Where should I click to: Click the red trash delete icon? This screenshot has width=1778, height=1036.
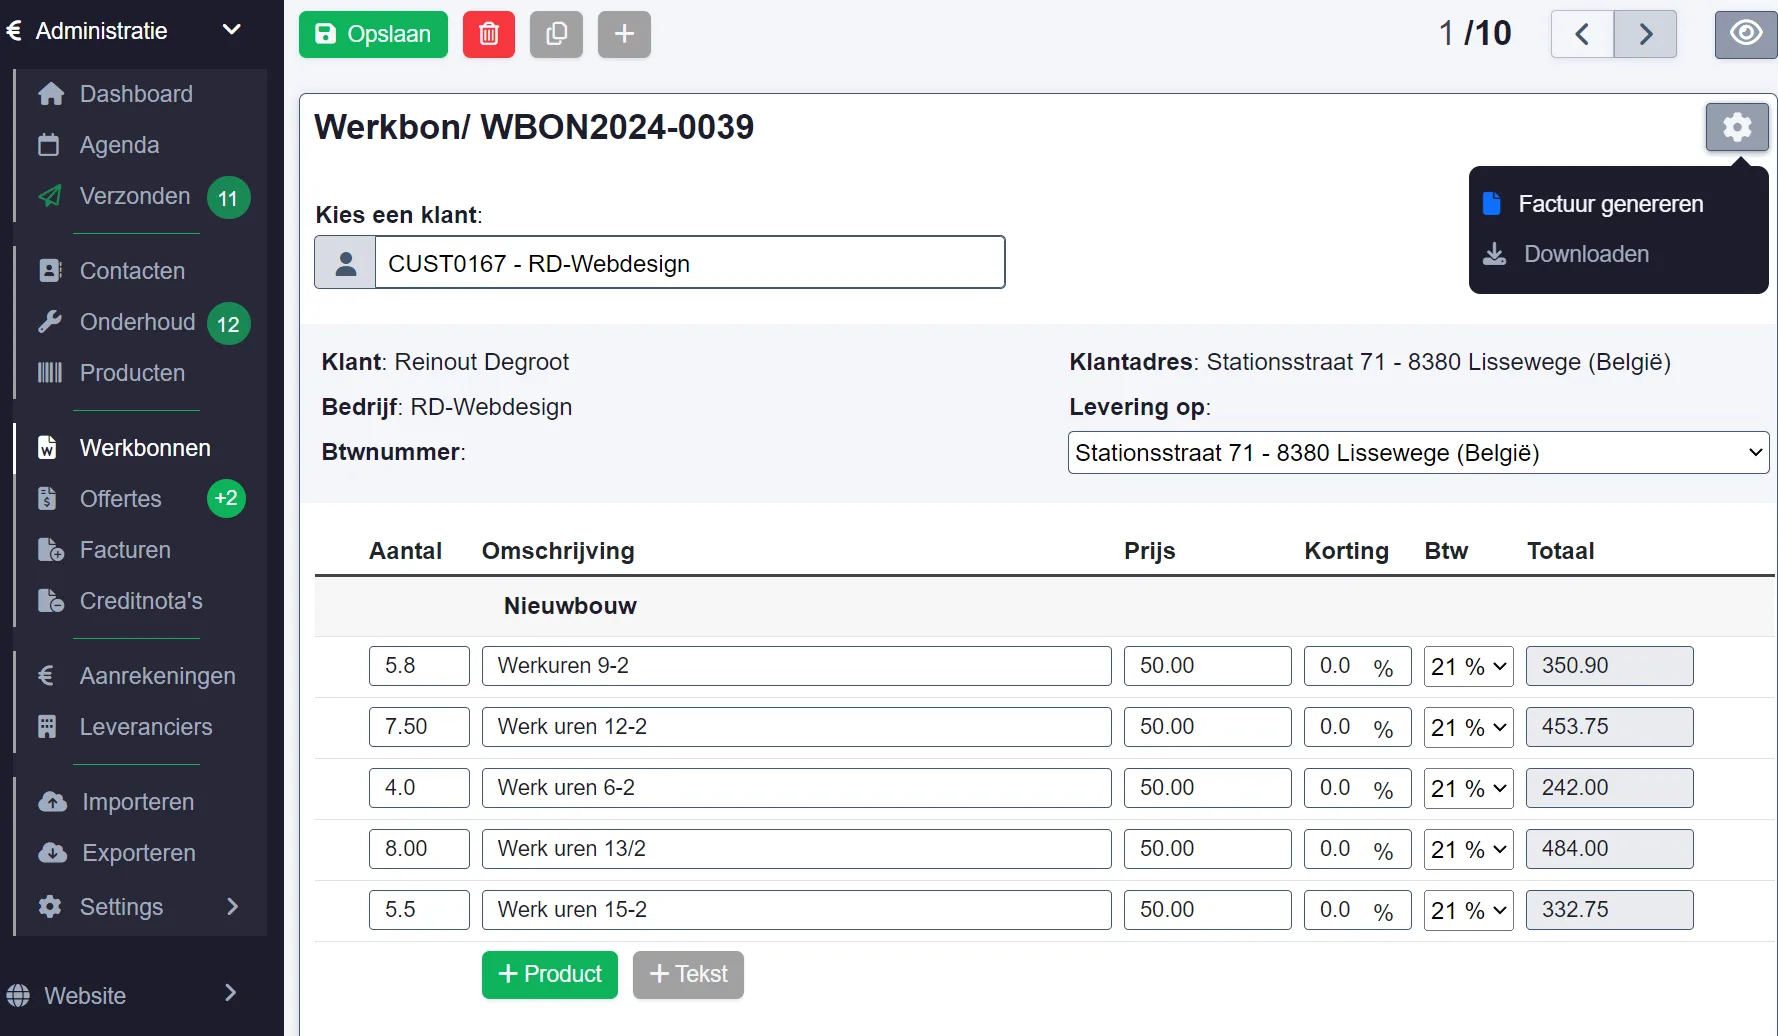click(488, 34)
